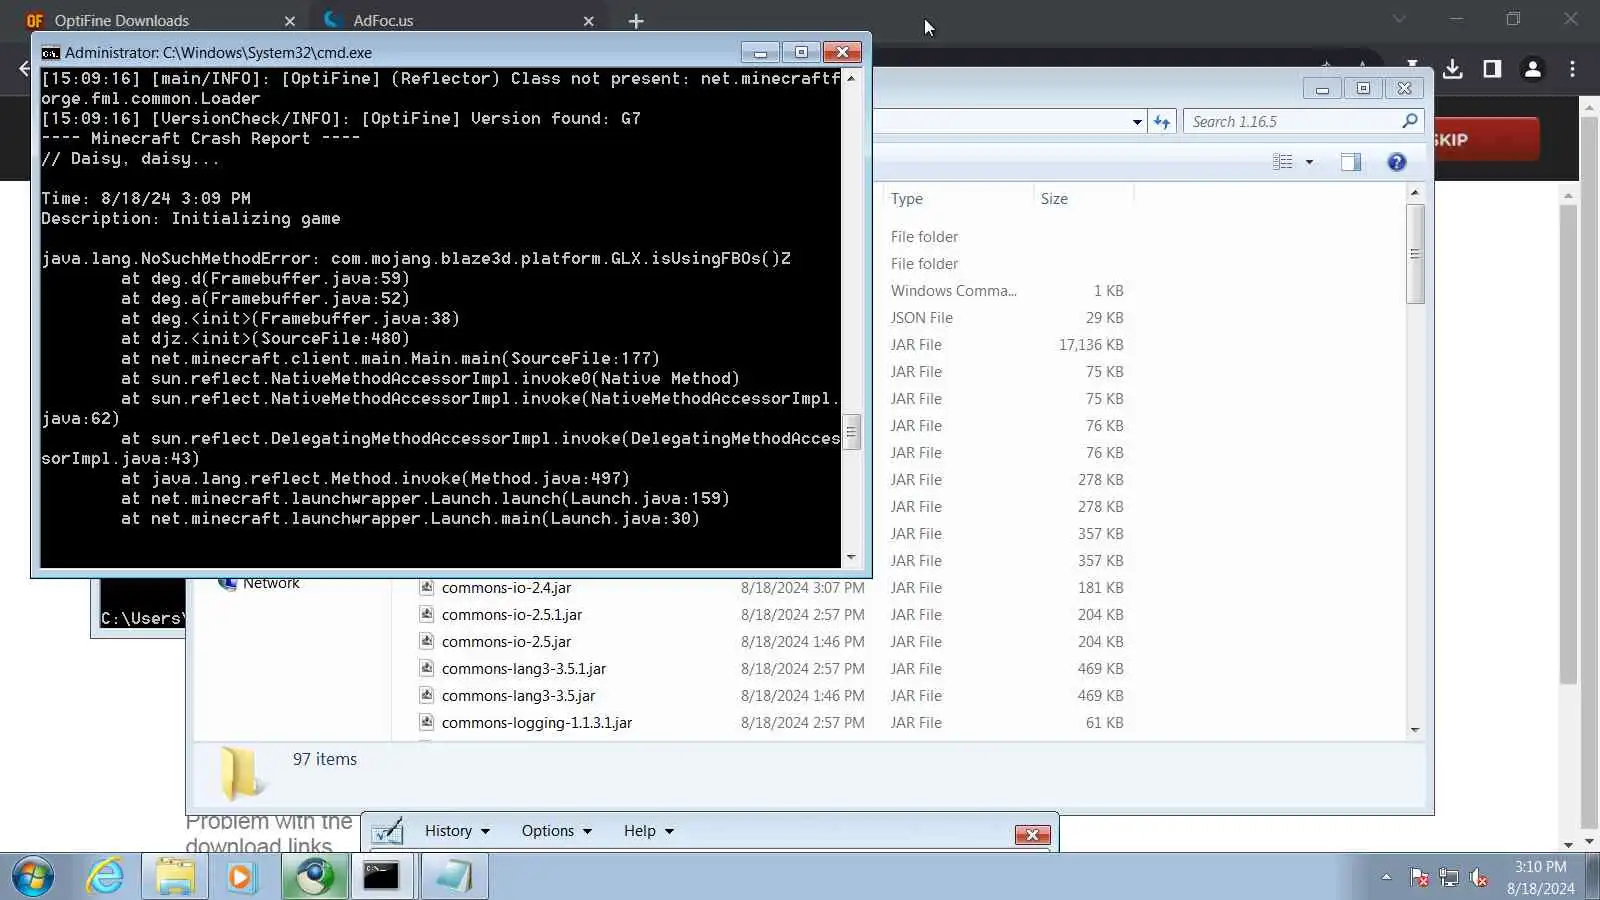The image size is (1600, 900).
Task: Click cmd window scroll up arrow
Action: [851, 78]
